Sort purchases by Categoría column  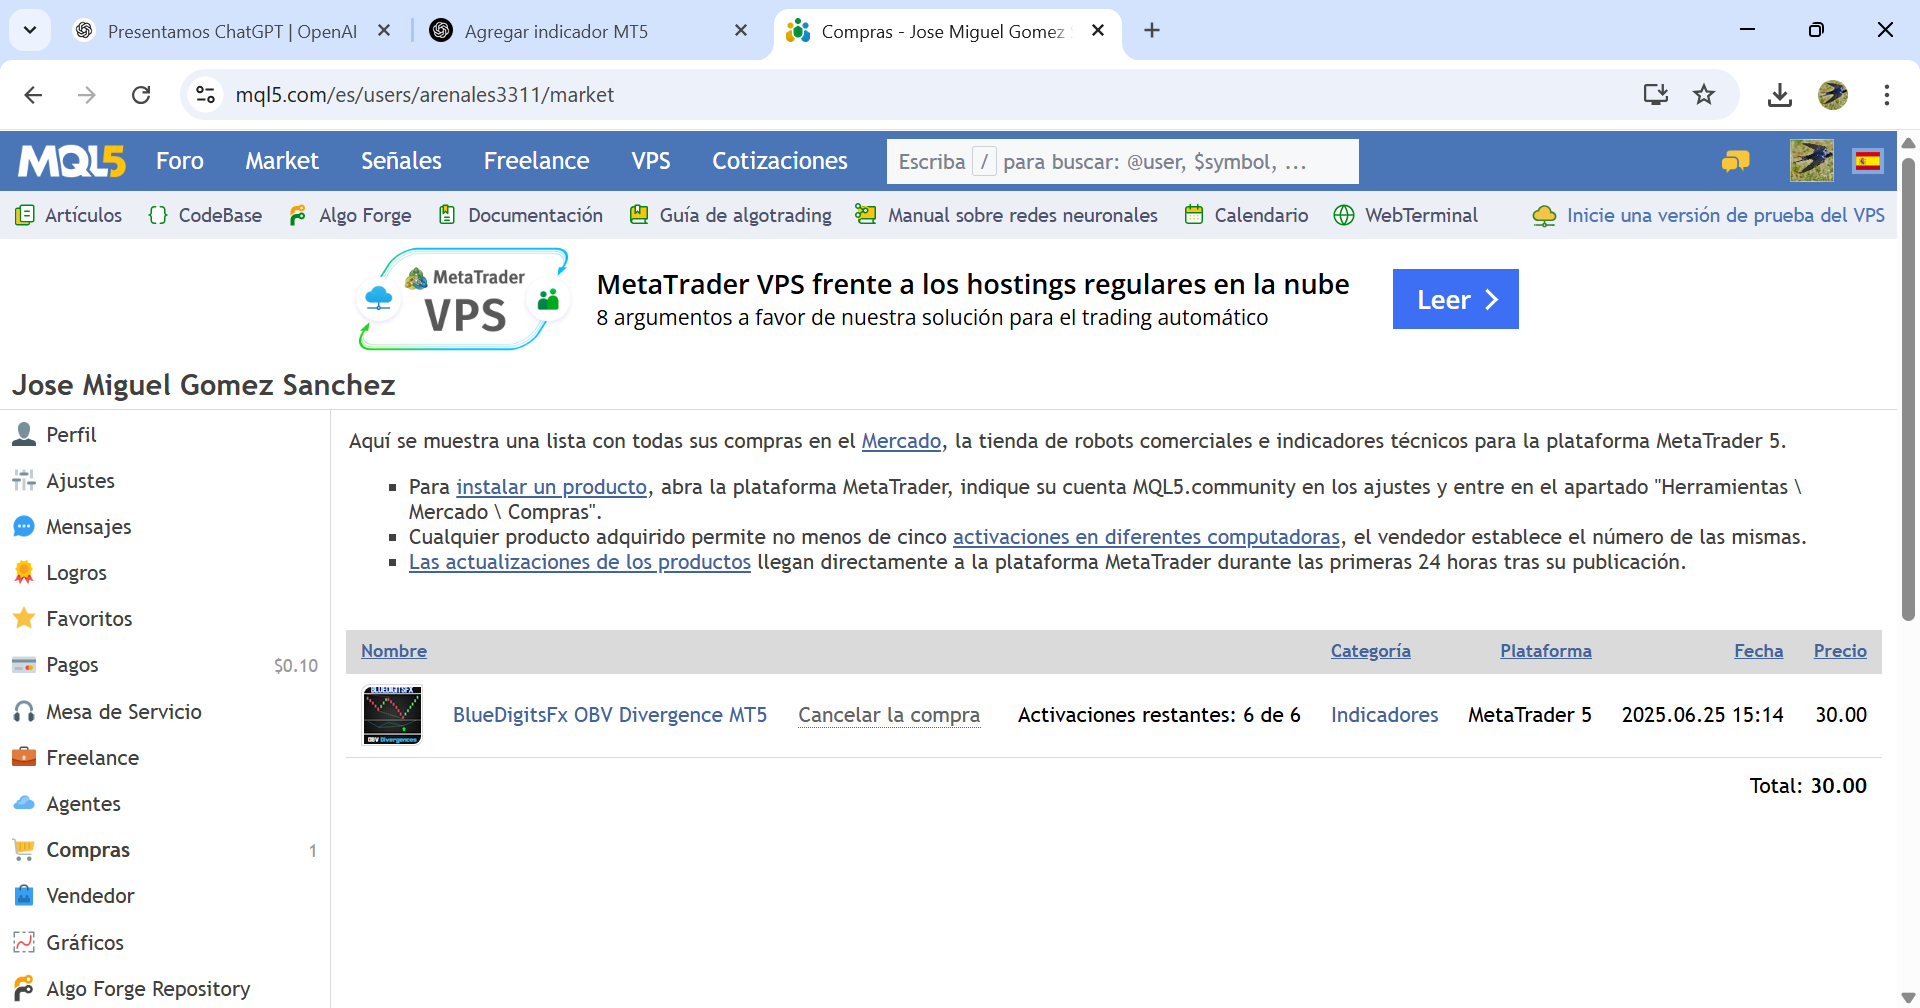[1370, 651]
